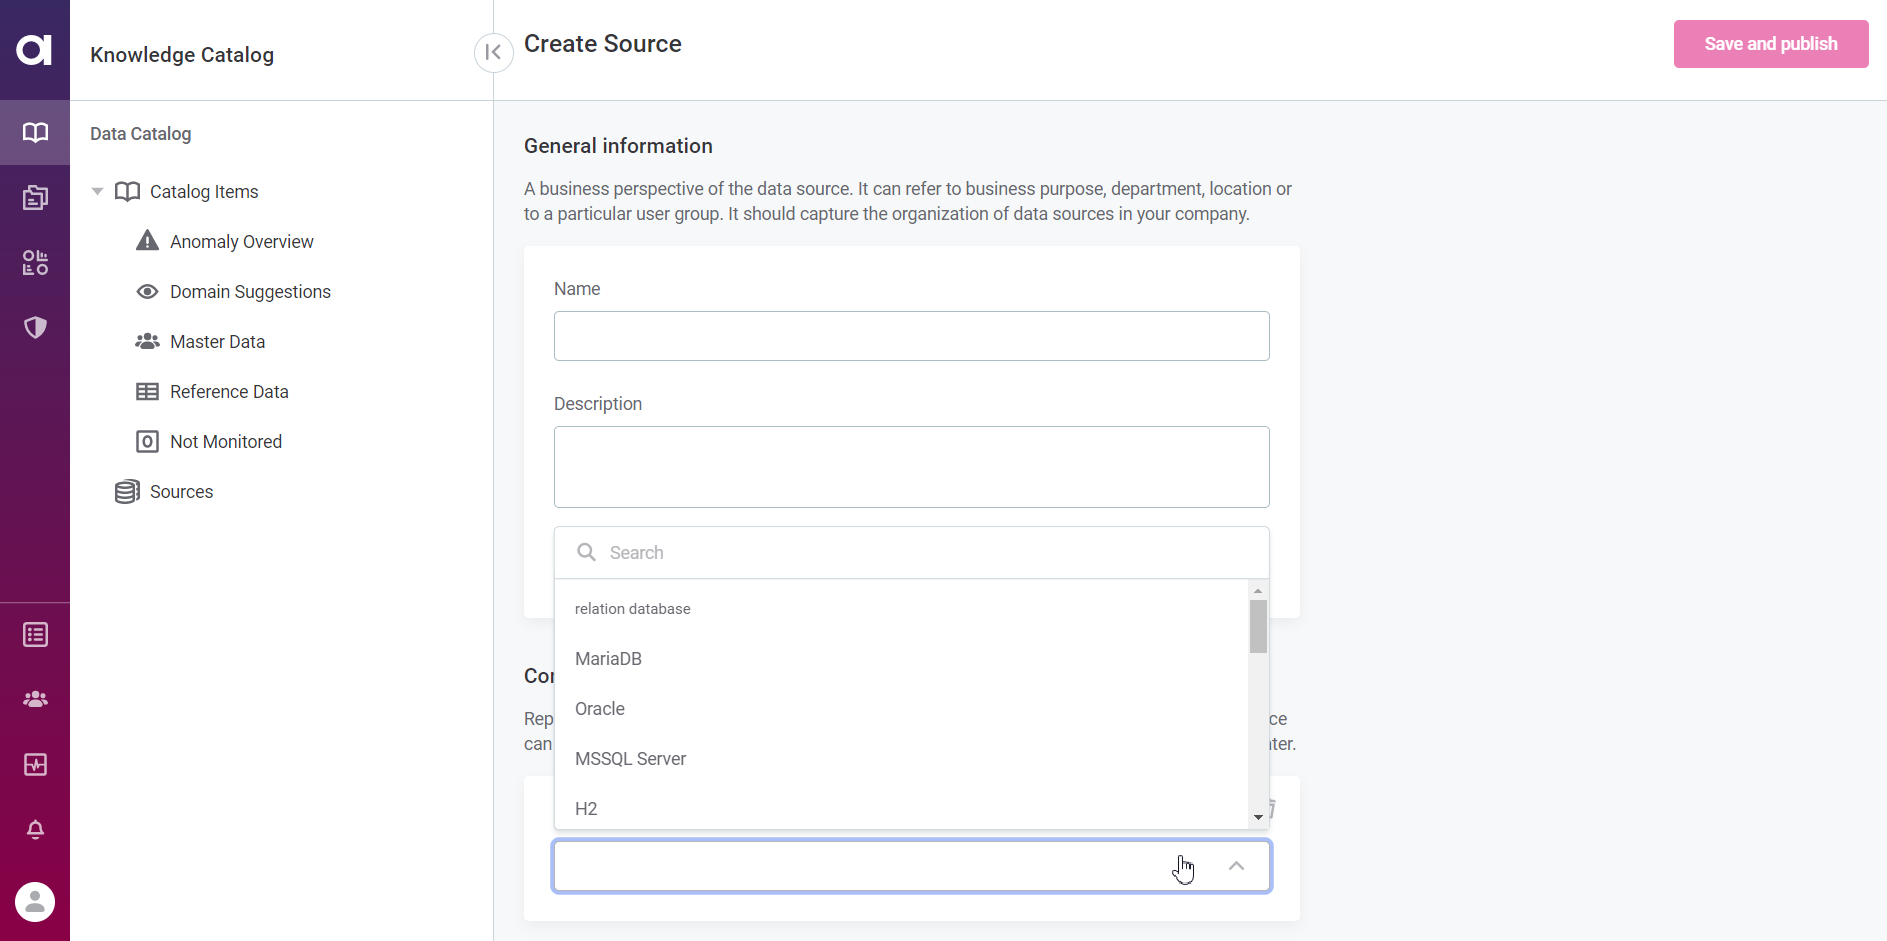Collapse the Catalog Items tree
Viewport: 1887px width, 941px height.
coord(96,191)
